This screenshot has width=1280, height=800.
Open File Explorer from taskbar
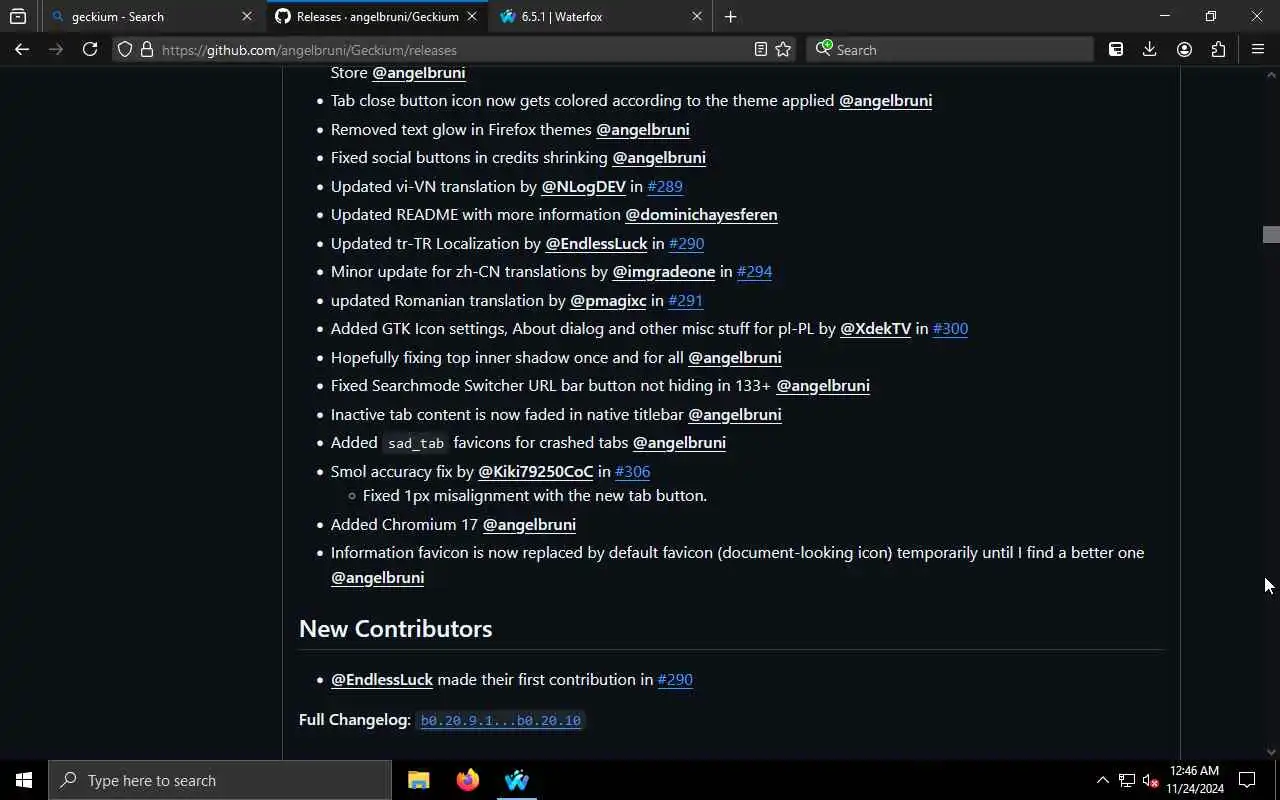coord(419,780)
